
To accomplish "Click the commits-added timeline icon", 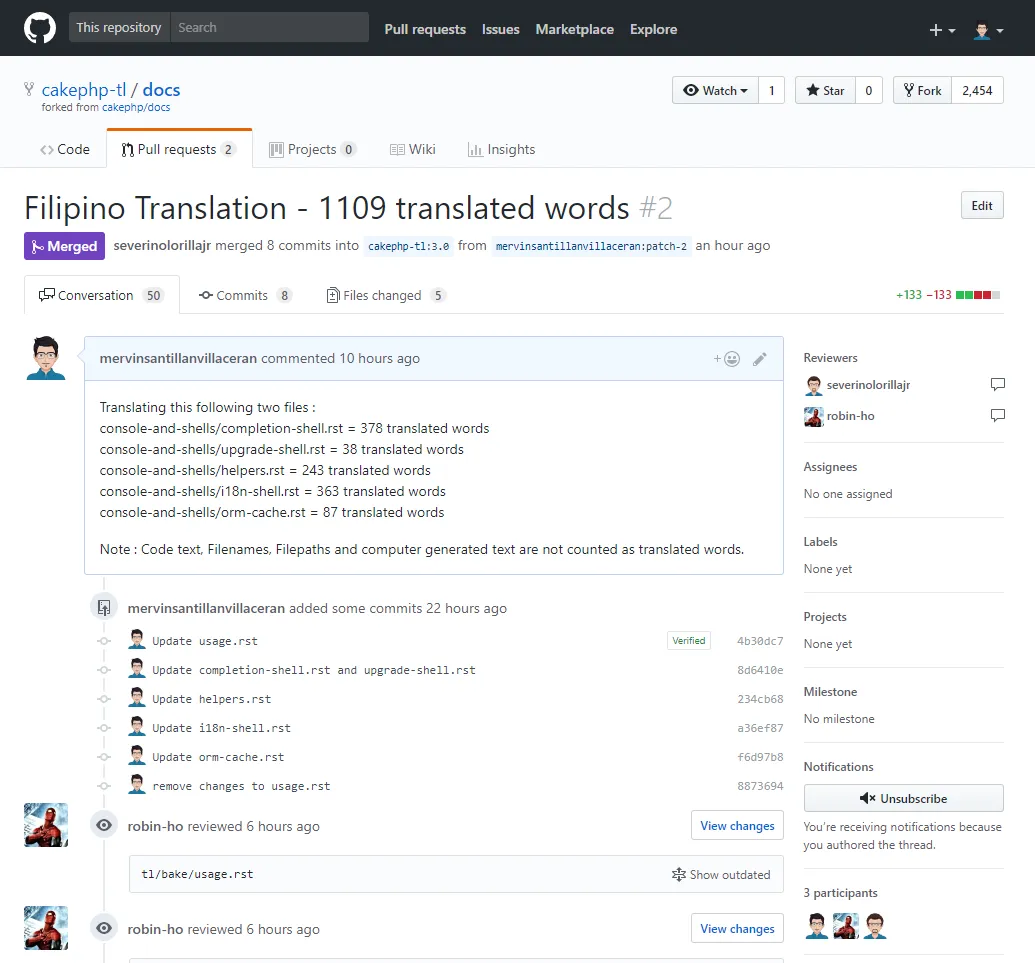I will pos(104,607).
